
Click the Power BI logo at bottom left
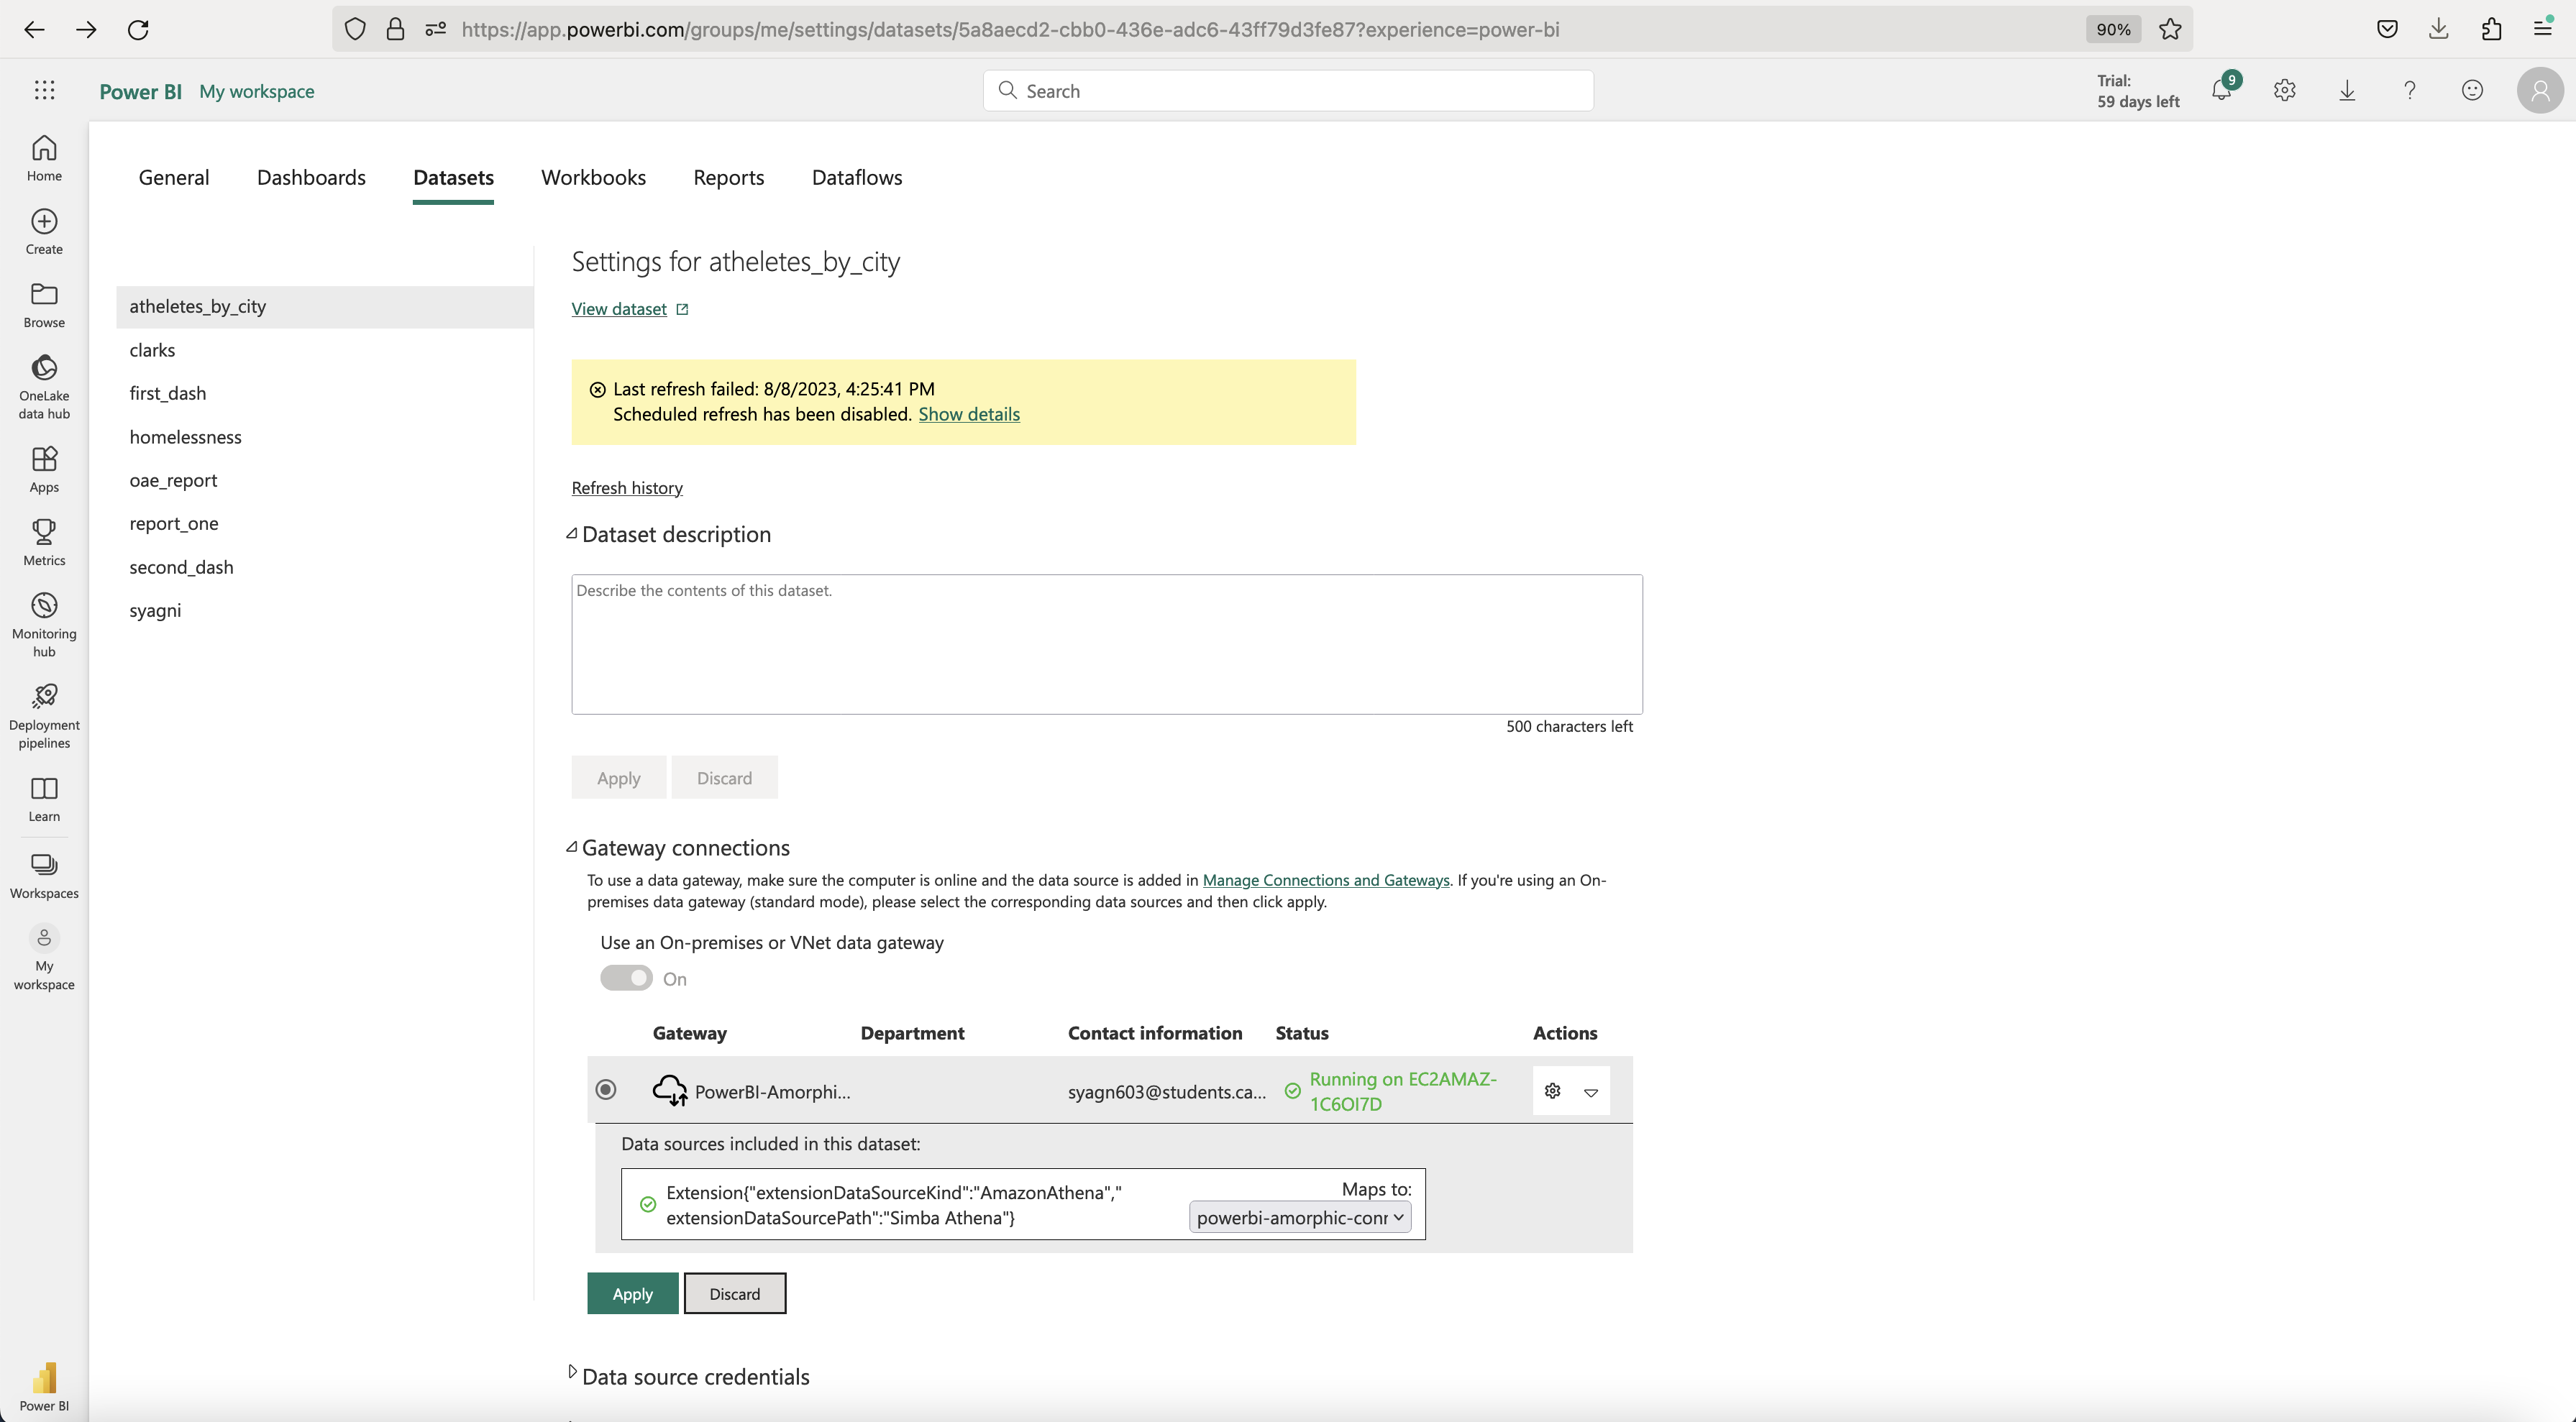(44, 1386)
